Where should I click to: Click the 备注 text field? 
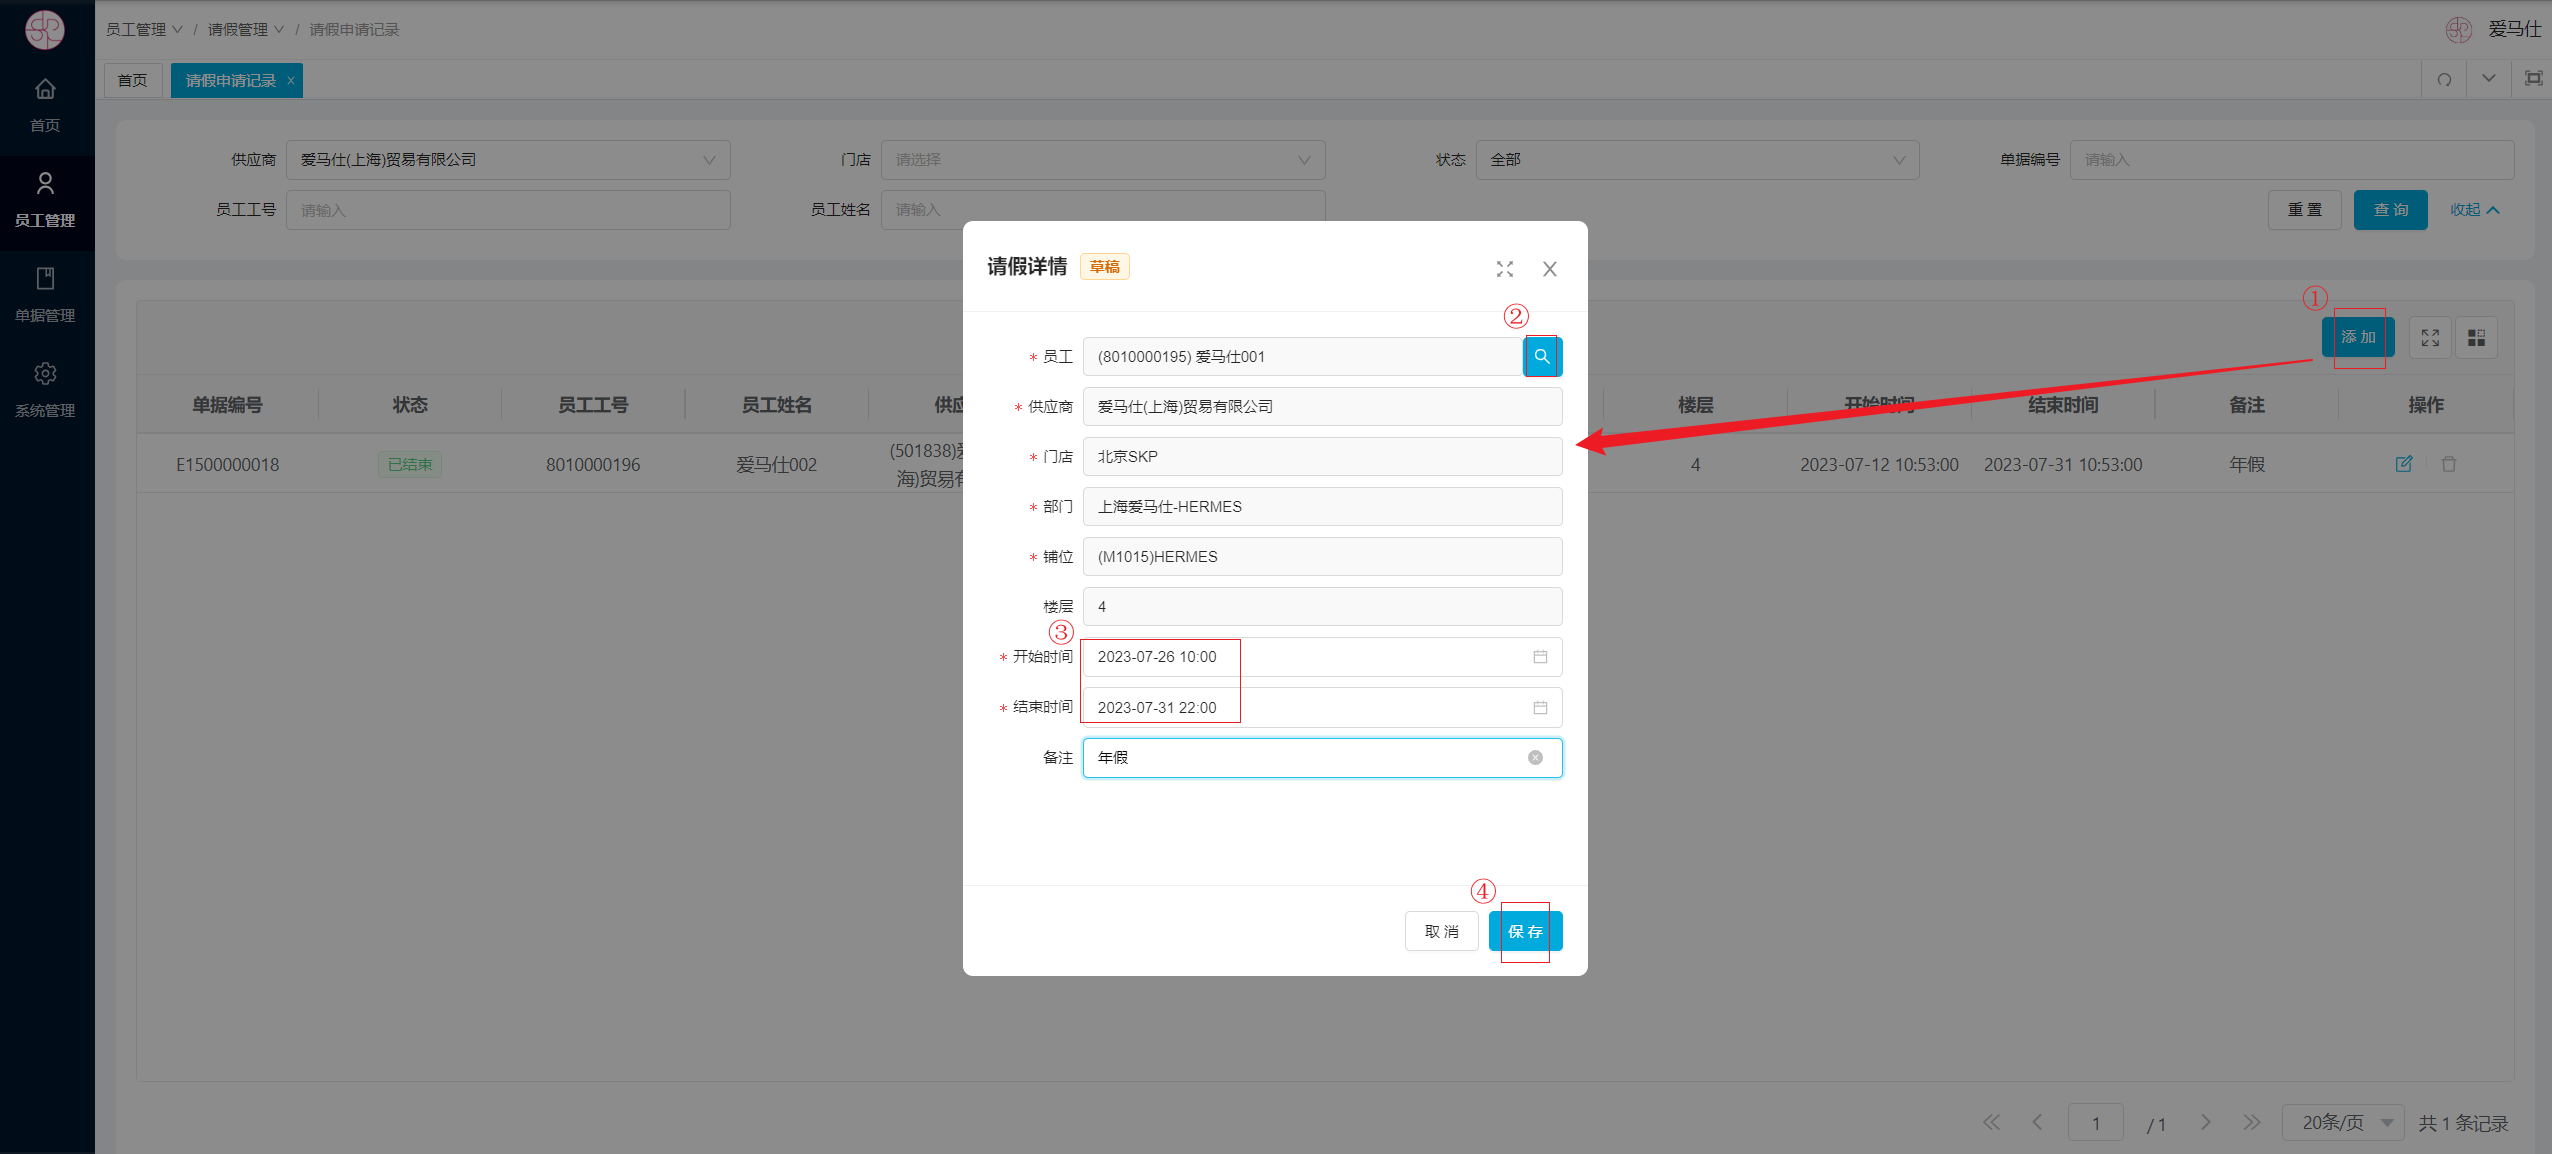[1322, 758]
